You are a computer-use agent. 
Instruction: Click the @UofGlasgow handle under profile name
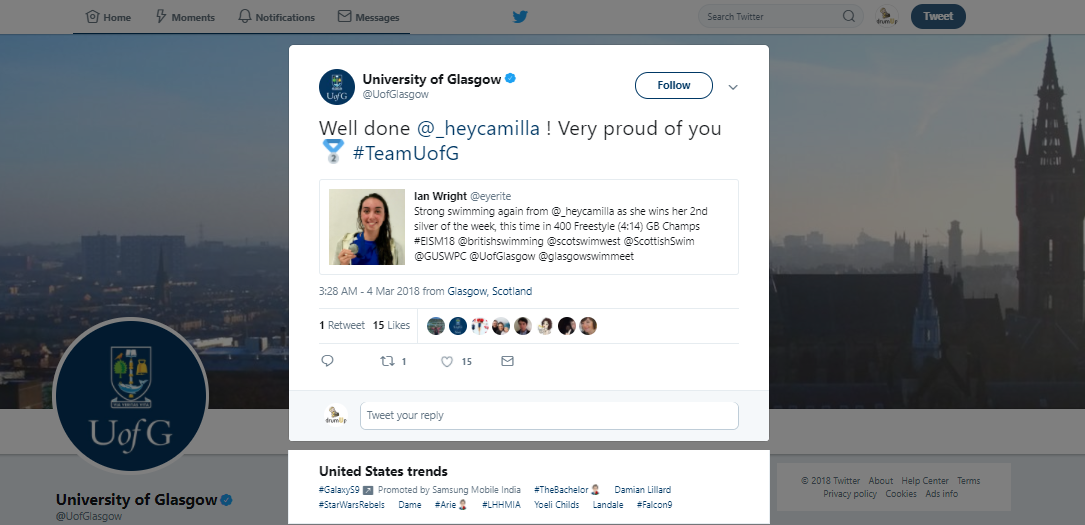[x=89, y=516]
